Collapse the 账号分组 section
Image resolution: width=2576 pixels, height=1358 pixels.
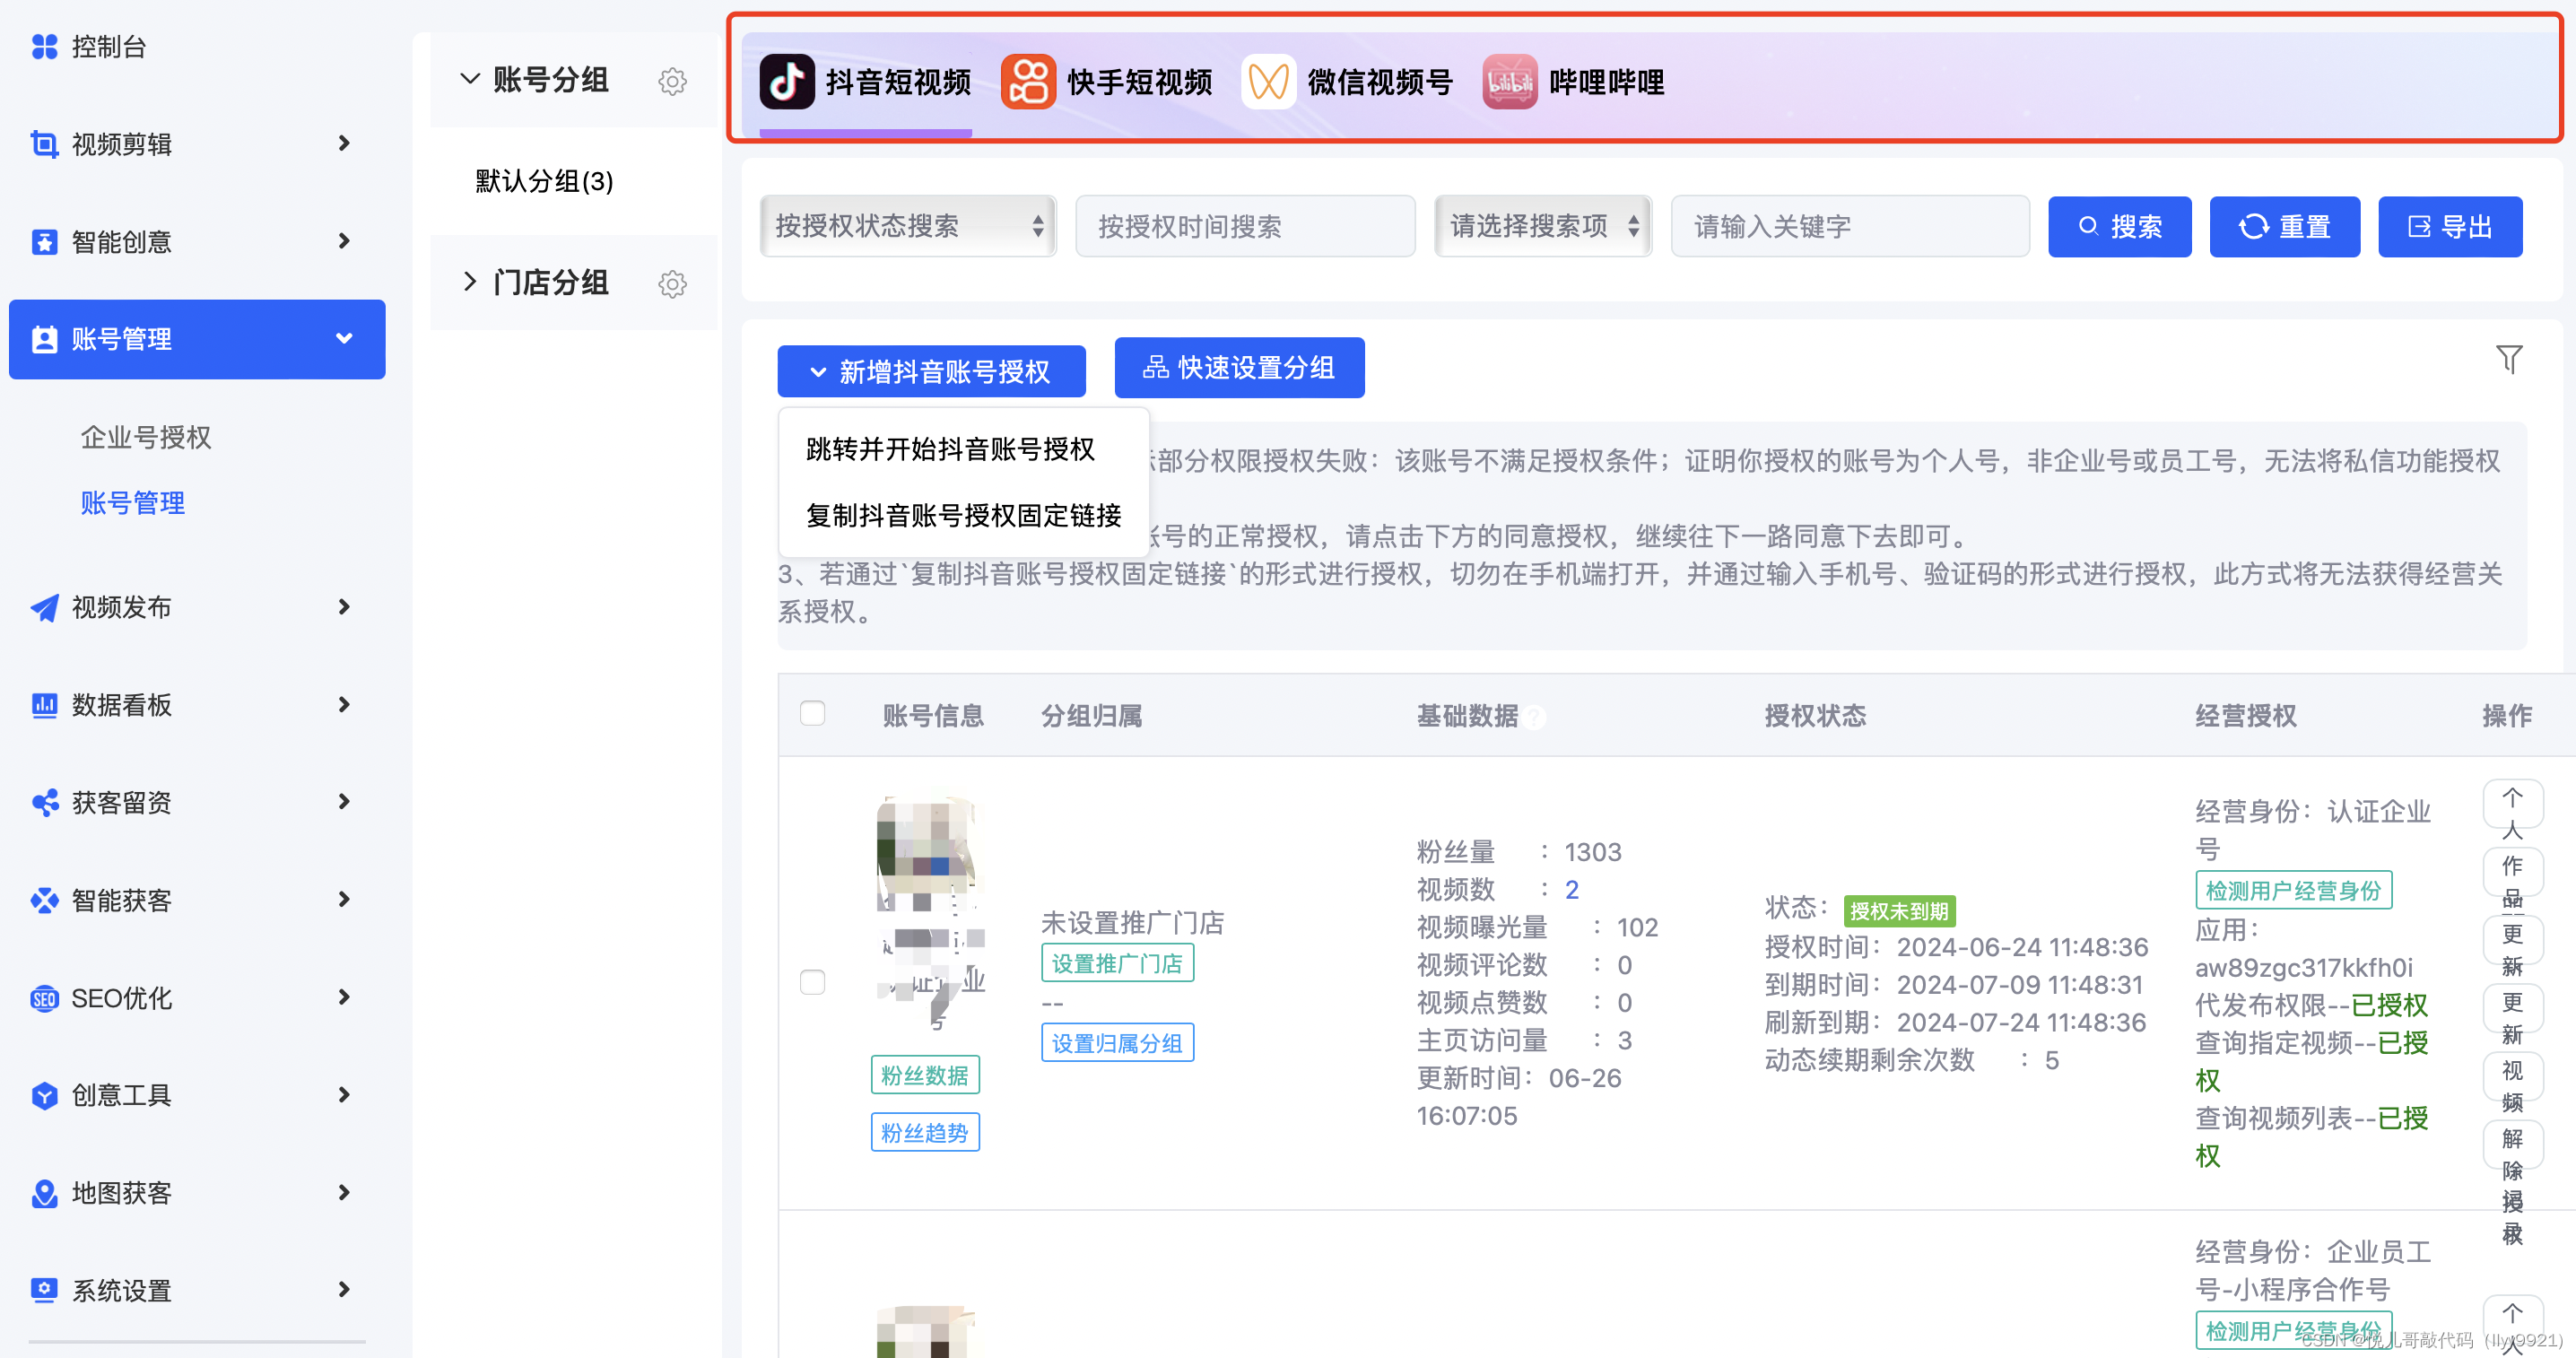(469, 79)
